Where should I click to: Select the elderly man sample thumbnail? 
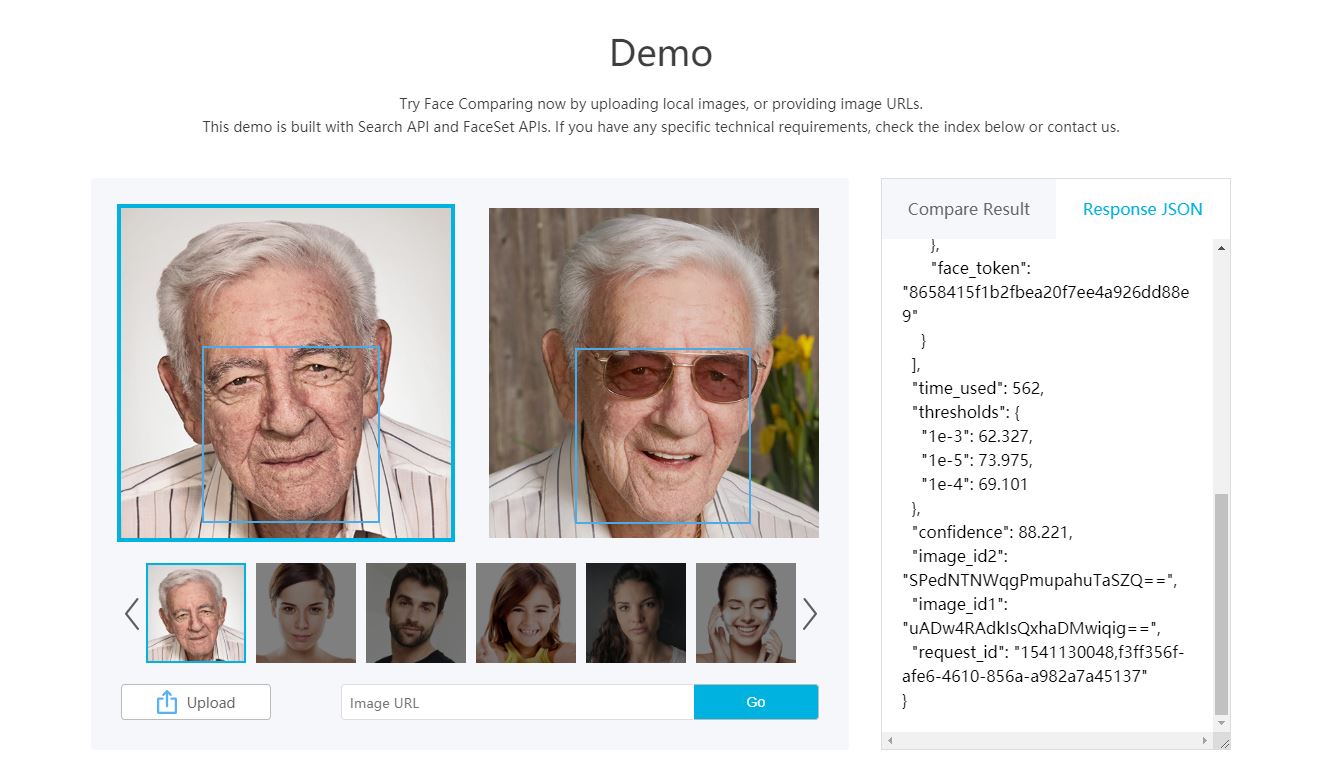pos(196,613)
